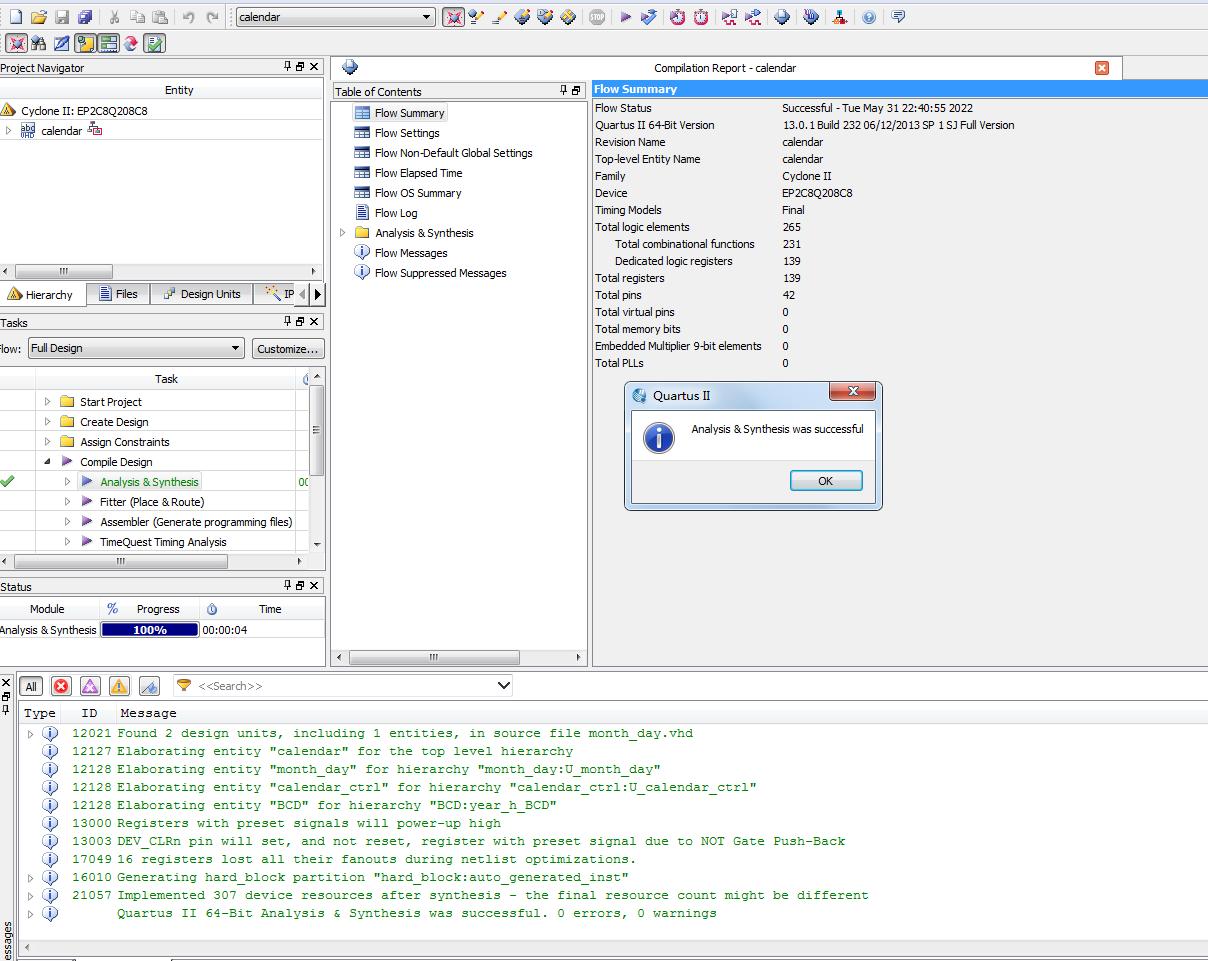Click the Customize... button
1208x961 pixels.
point(287,348)
